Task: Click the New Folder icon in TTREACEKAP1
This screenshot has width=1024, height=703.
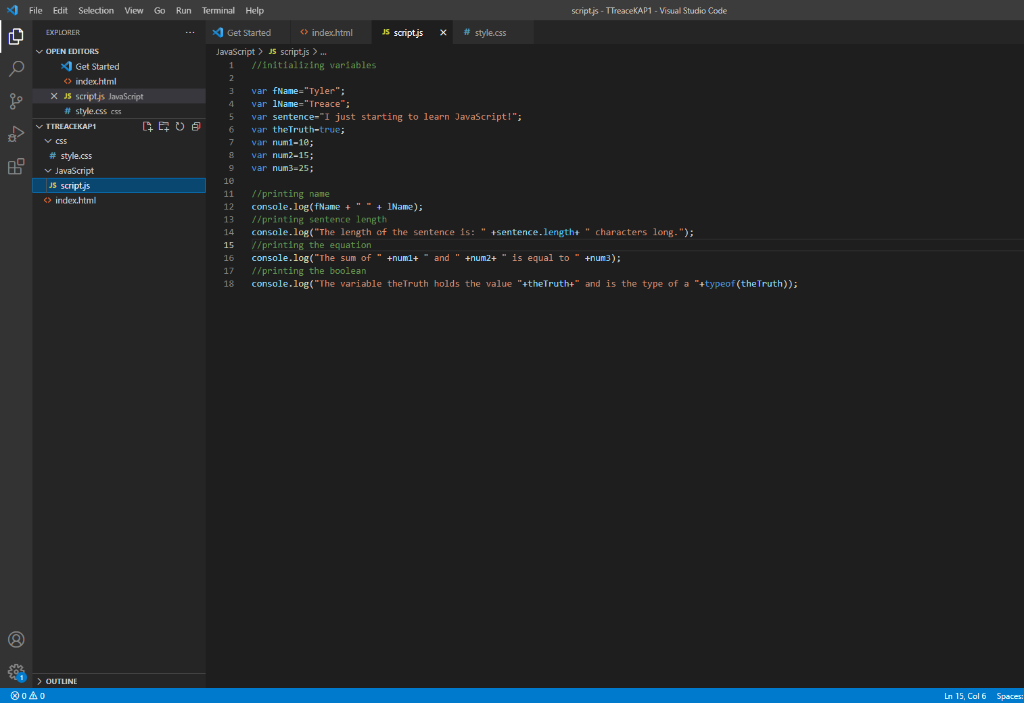Action: point(164,127)
